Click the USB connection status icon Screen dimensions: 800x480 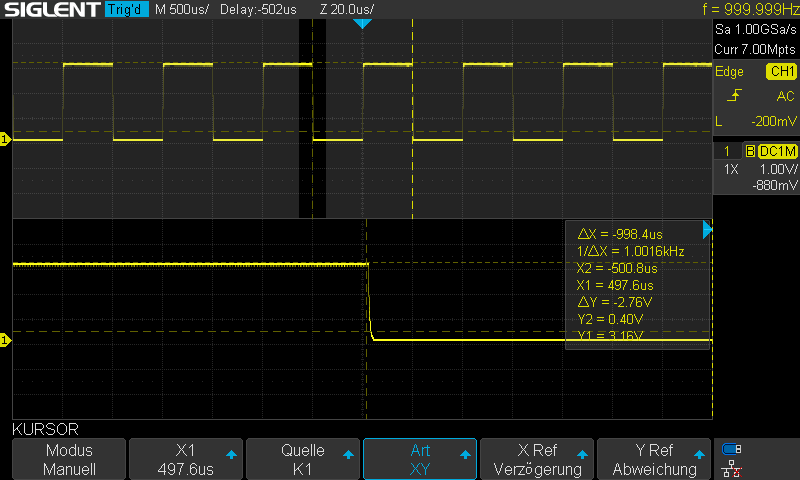pyautogui.click(x=732, y=449)
